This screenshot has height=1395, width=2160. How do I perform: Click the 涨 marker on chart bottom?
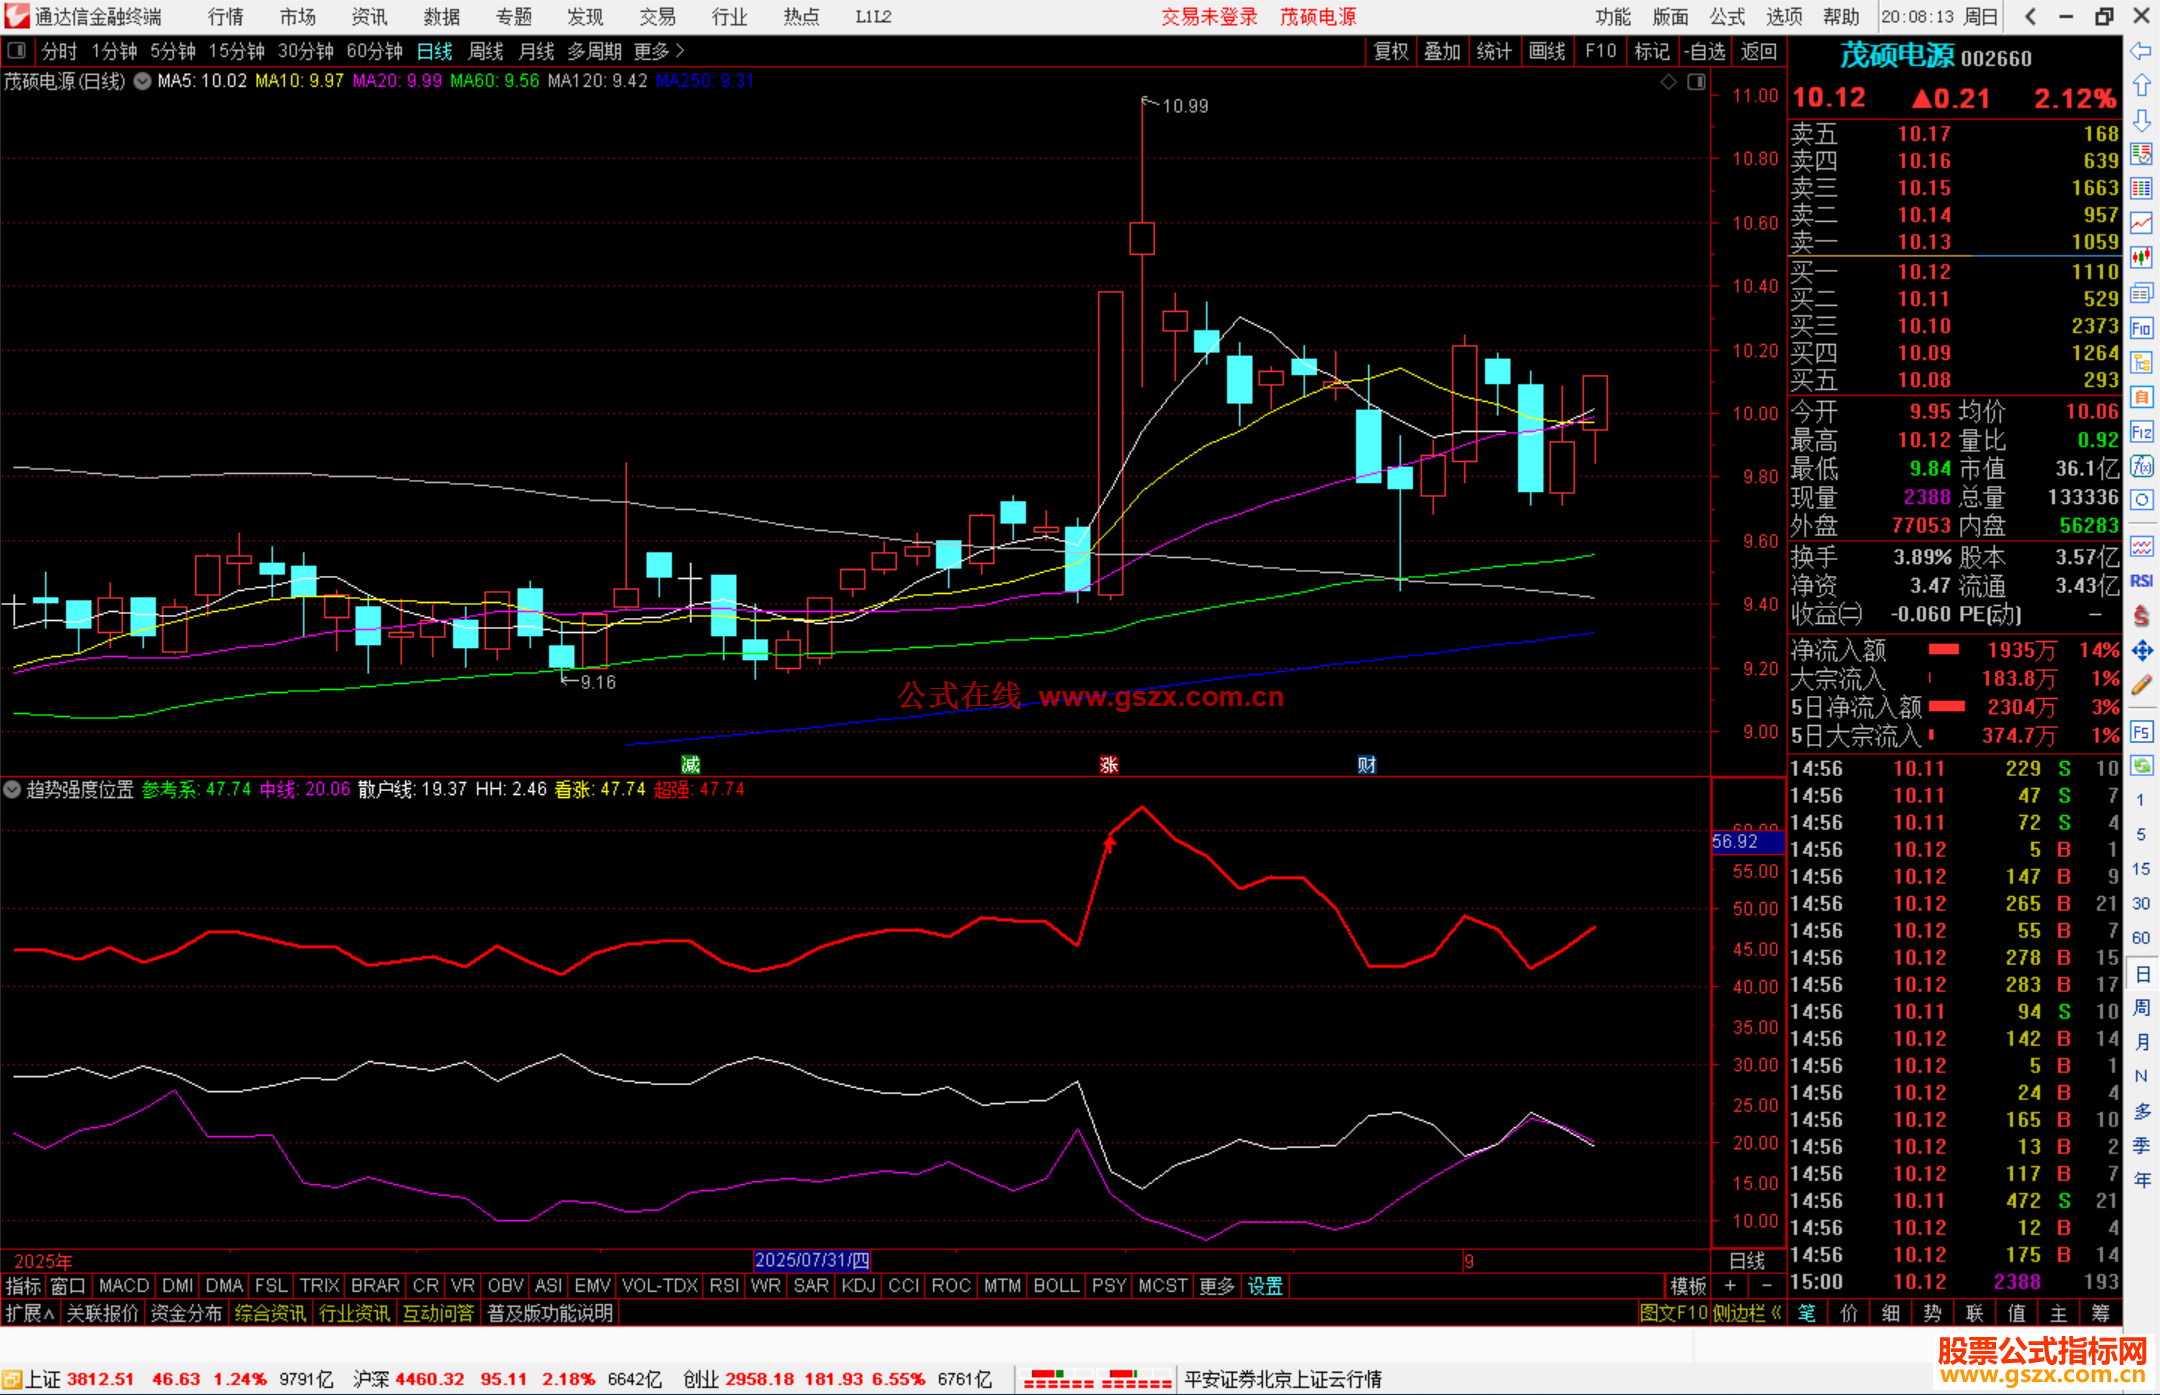pyautogui.click(x=1108, y=765)
